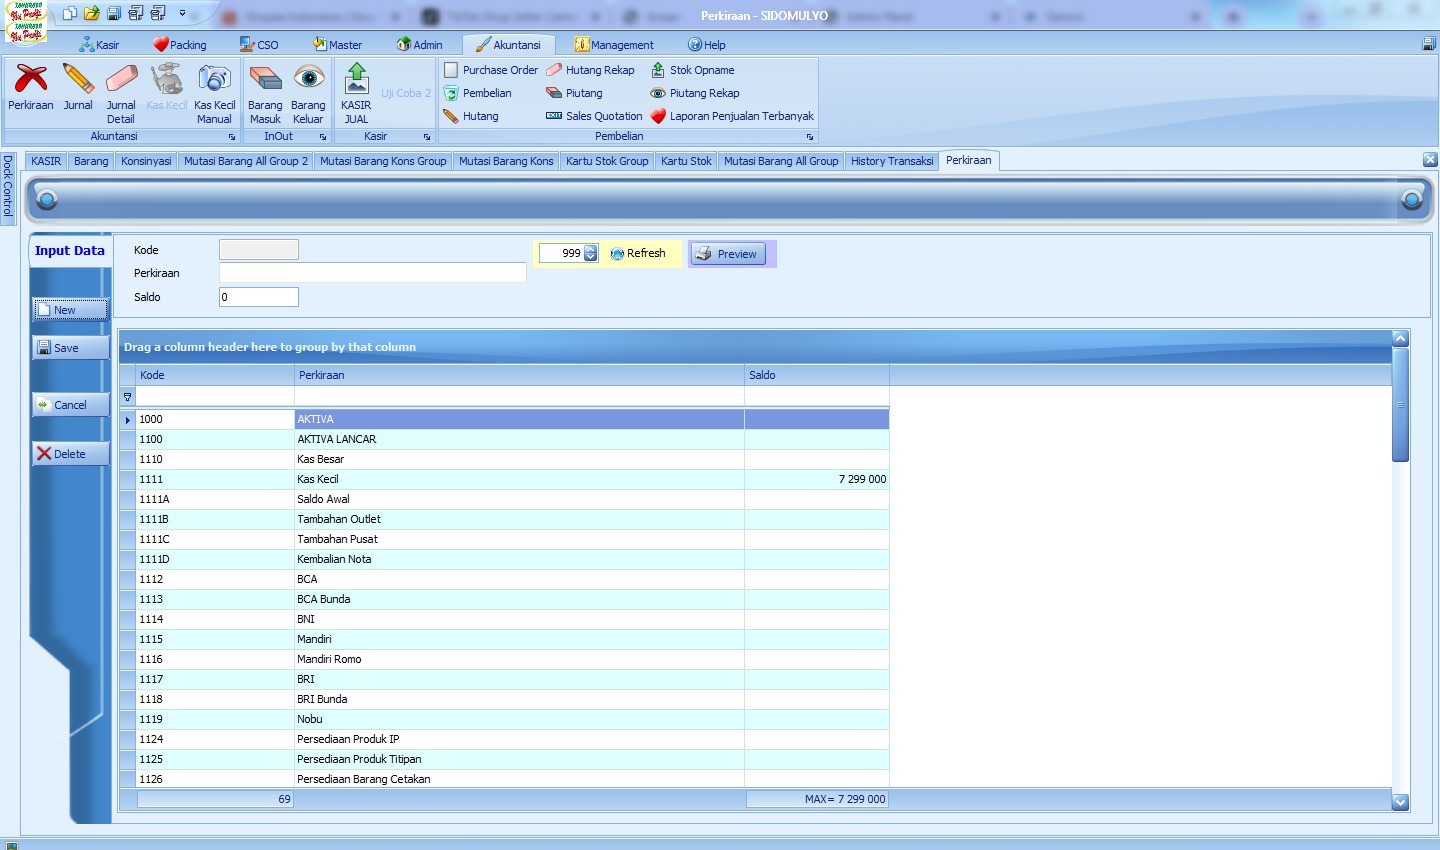This screenshot has width=1440, height=850.
Task: Switch to Kartu Stok tab
Action: click(686, 161)
